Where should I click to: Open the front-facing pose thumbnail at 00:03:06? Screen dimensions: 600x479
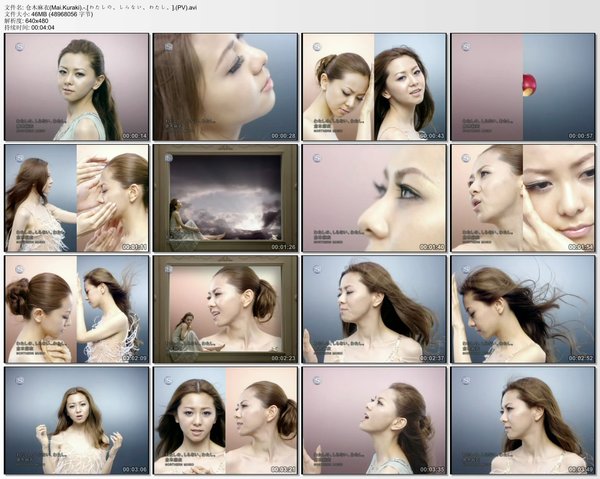[77, 420]
